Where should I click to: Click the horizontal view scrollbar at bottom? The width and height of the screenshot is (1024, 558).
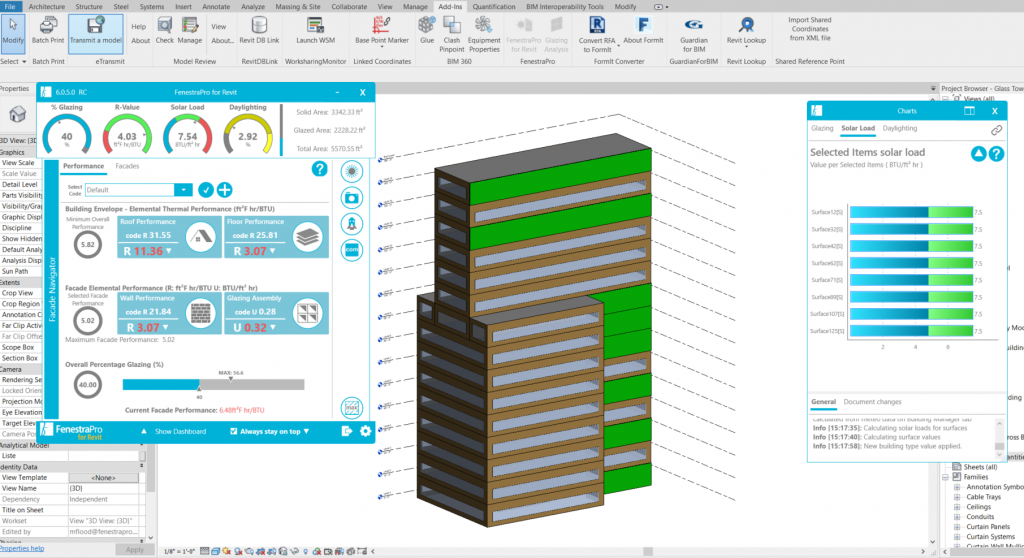pos(648,551)
